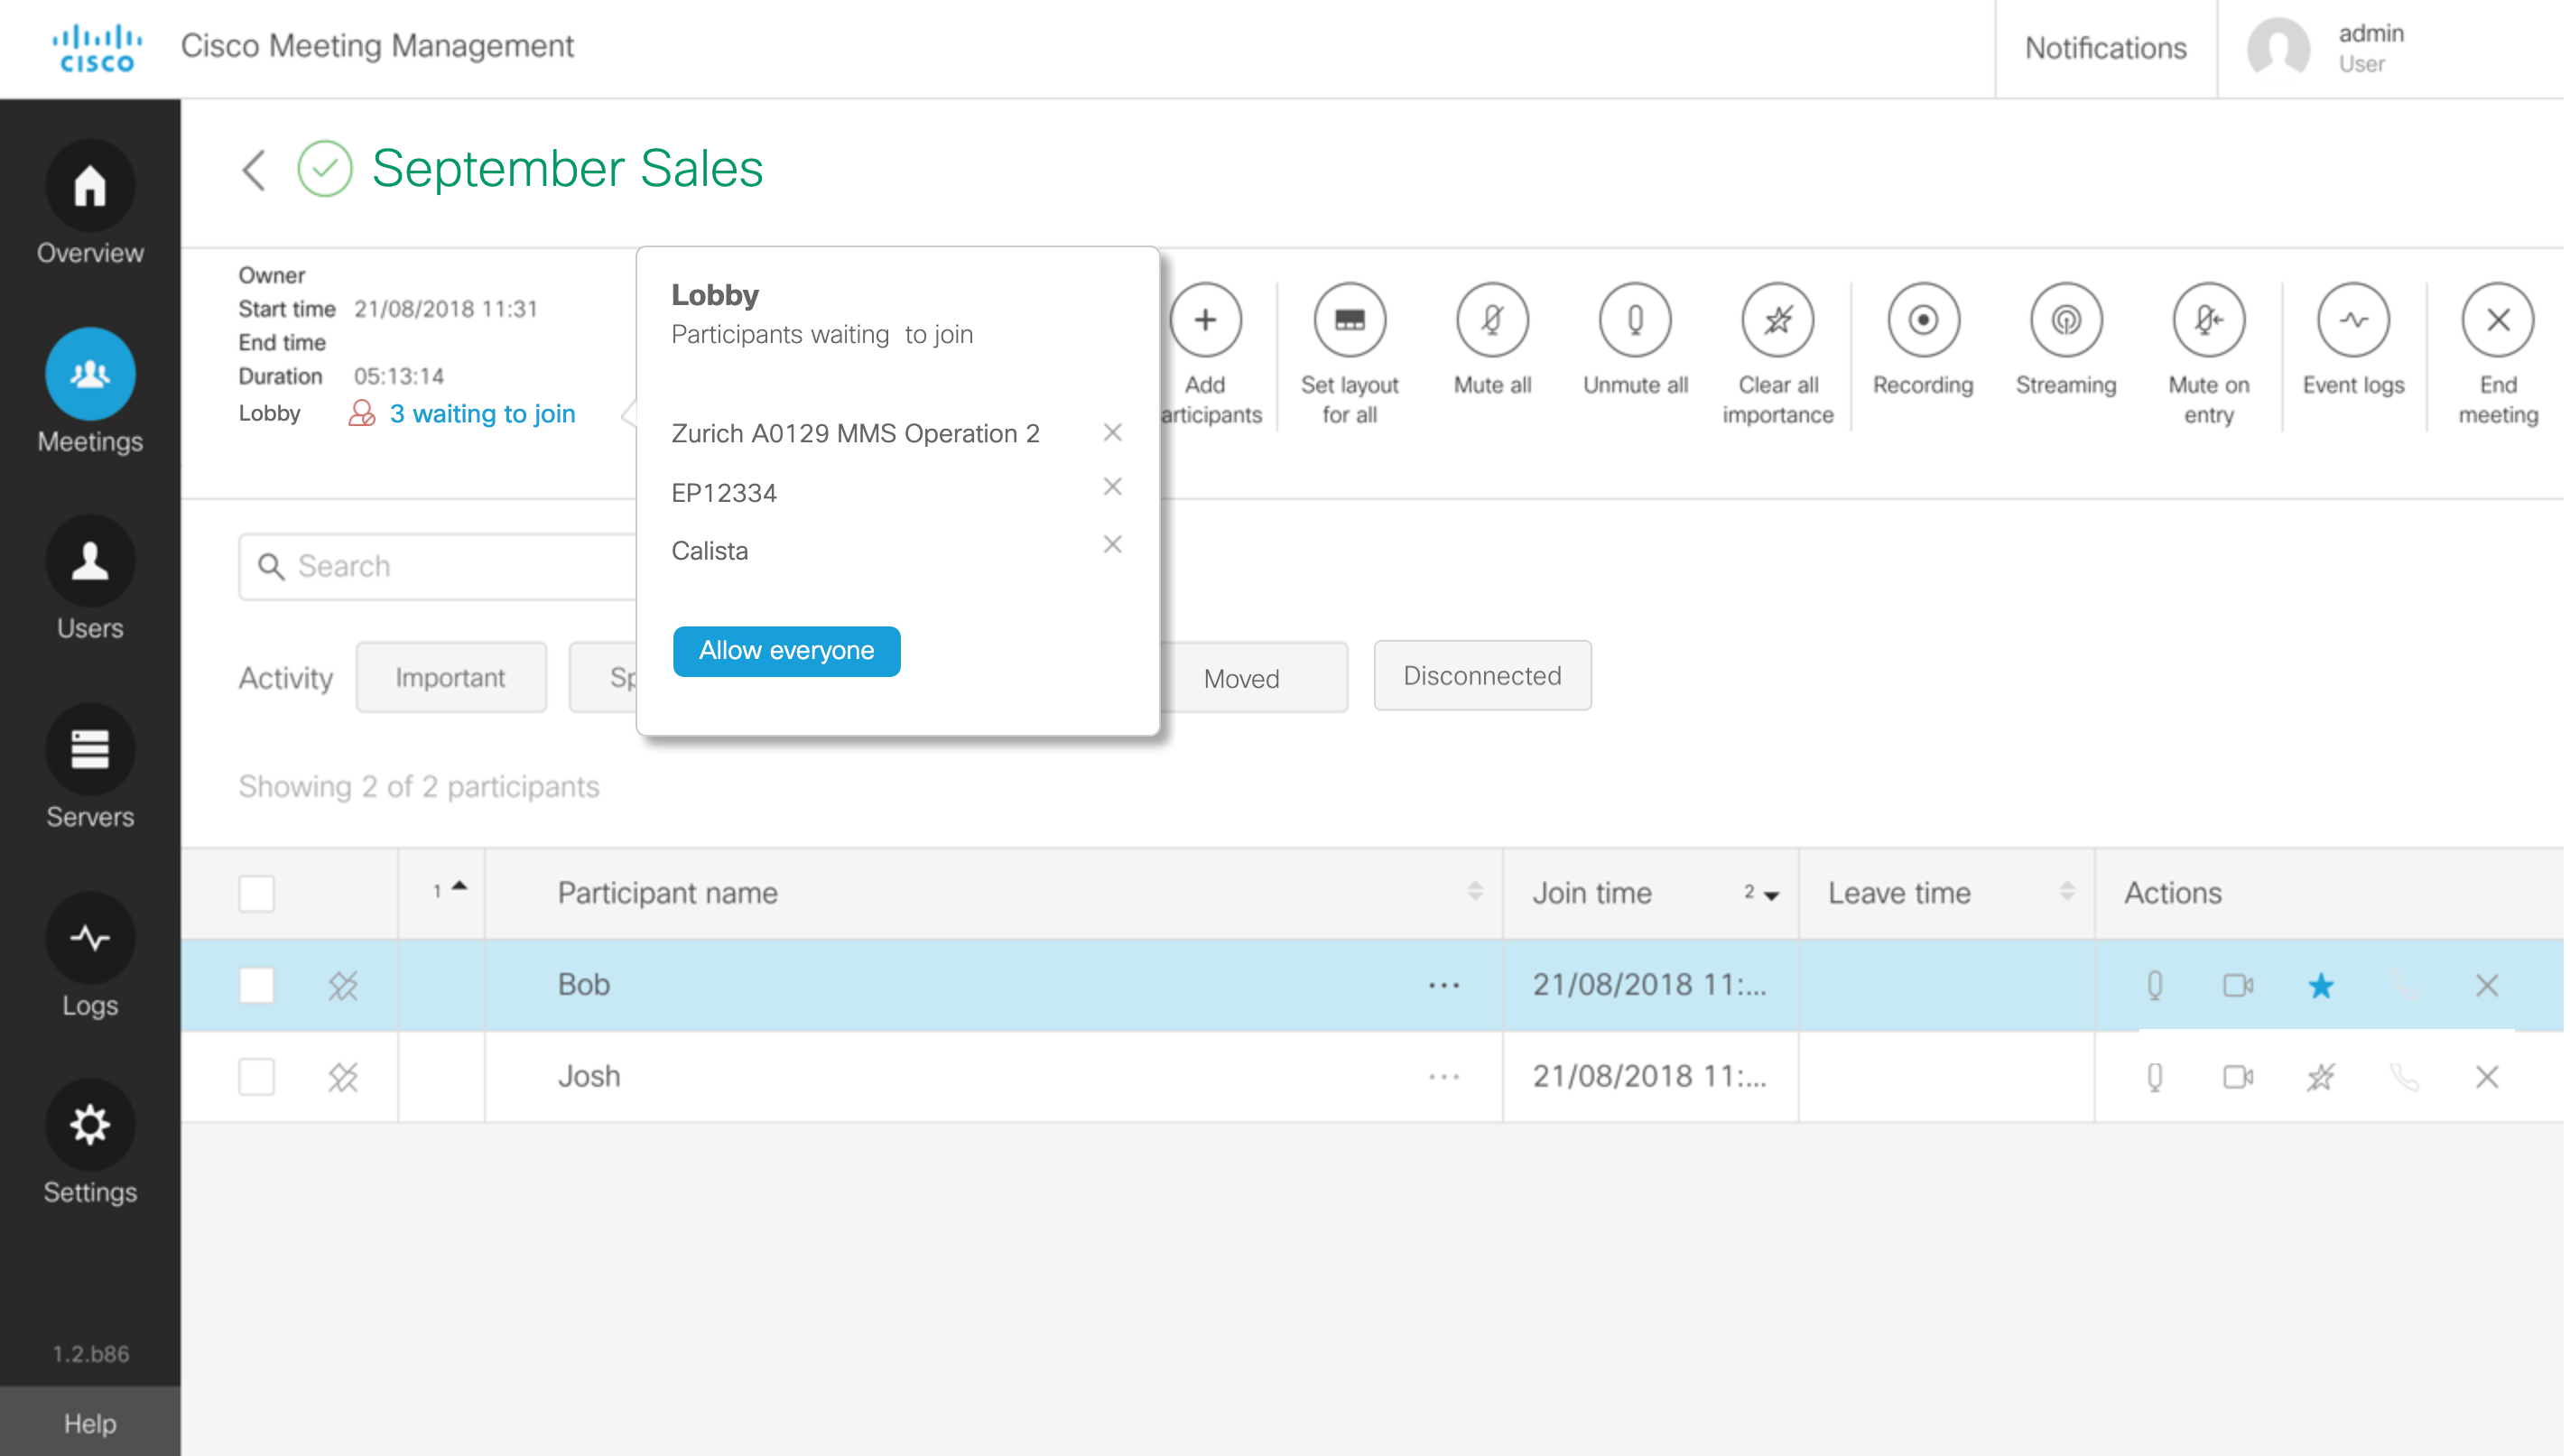
Task: Open more options for Bob
Action: click(x=1444, y=986)
